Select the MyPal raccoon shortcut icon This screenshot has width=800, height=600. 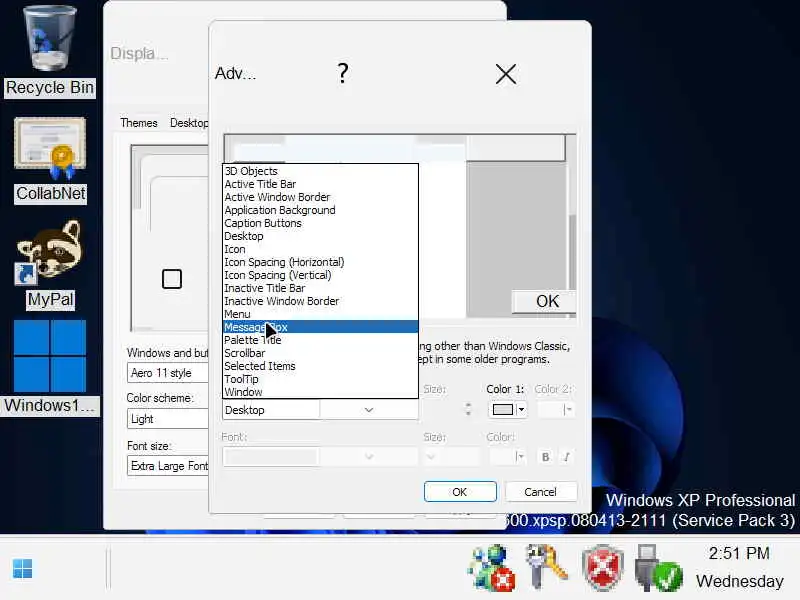click(49, 264)
